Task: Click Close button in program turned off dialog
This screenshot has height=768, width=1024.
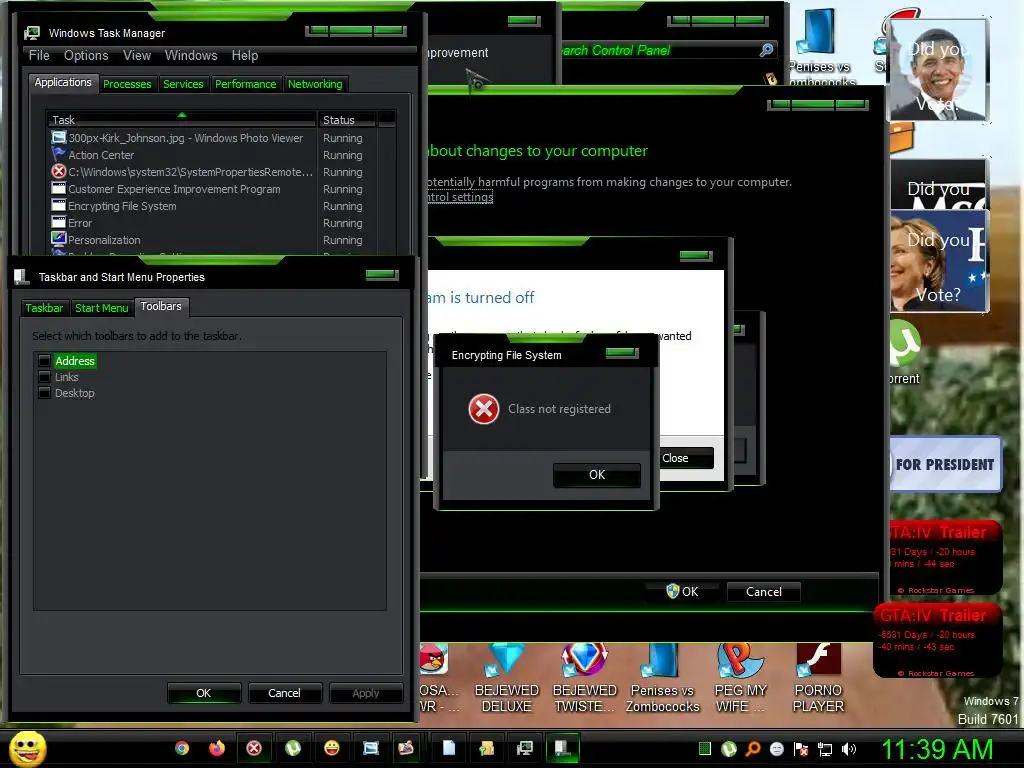Action: (686, 458)
